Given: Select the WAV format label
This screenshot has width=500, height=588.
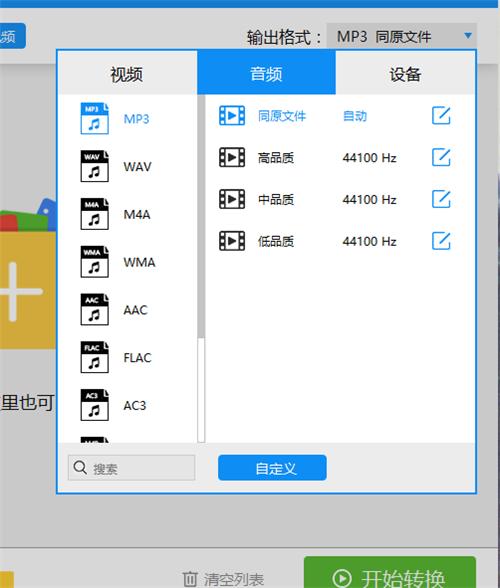Looking at the screenshot, I should pyautogui.click(x=138, y=166).
